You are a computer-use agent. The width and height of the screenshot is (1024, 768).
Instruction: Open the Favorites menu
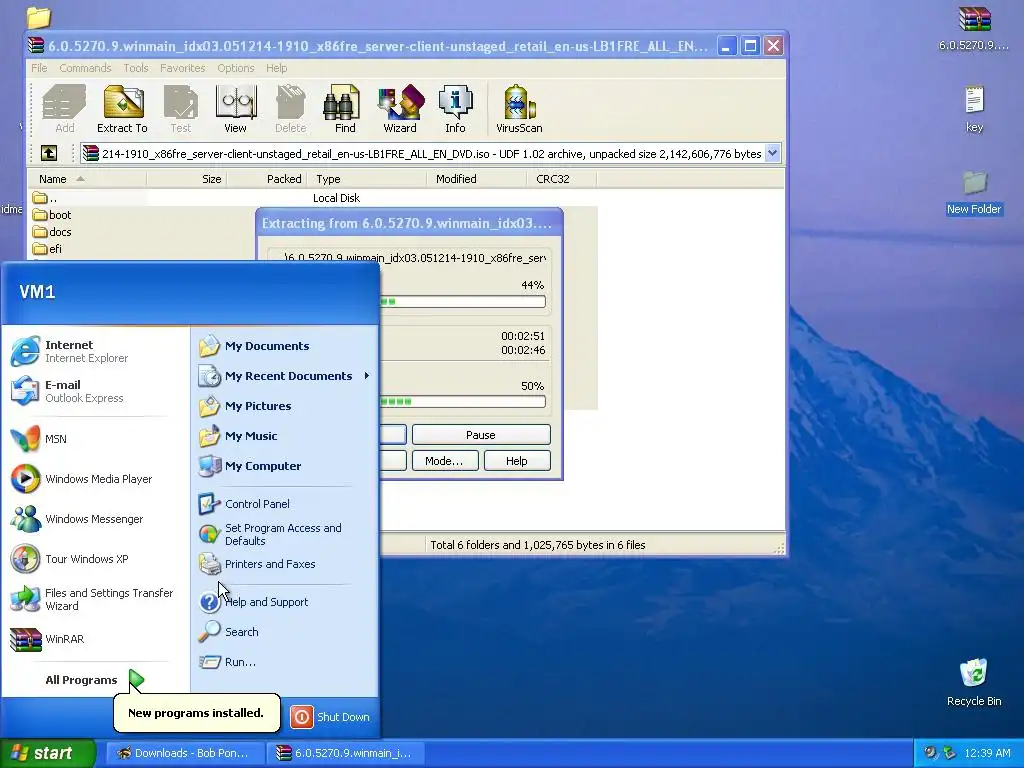(x=182, y=68)
